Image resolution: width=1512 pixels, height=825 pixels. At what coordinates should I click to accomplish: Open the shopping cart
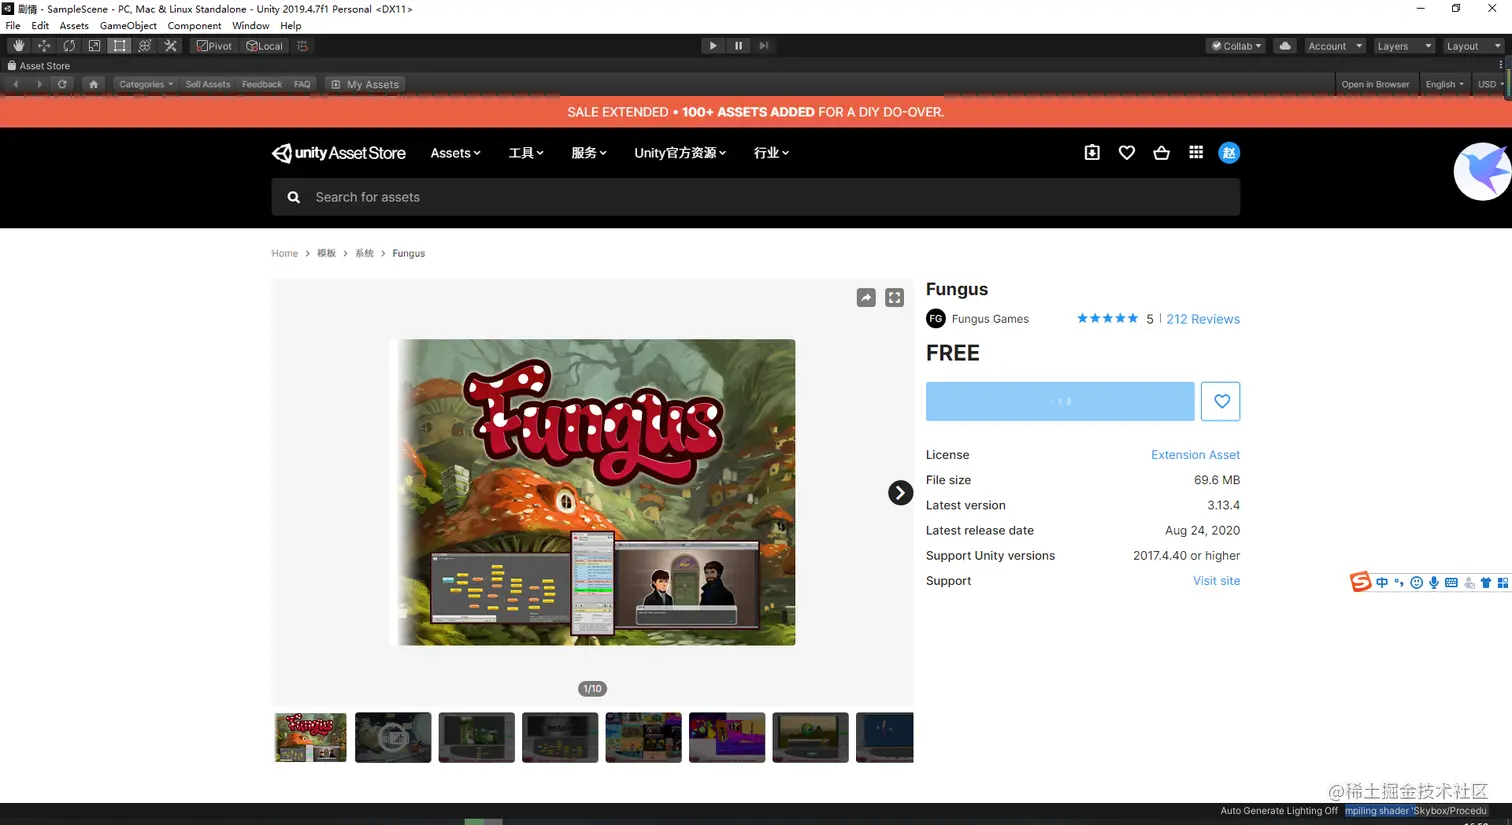[x=1161, y=153]
